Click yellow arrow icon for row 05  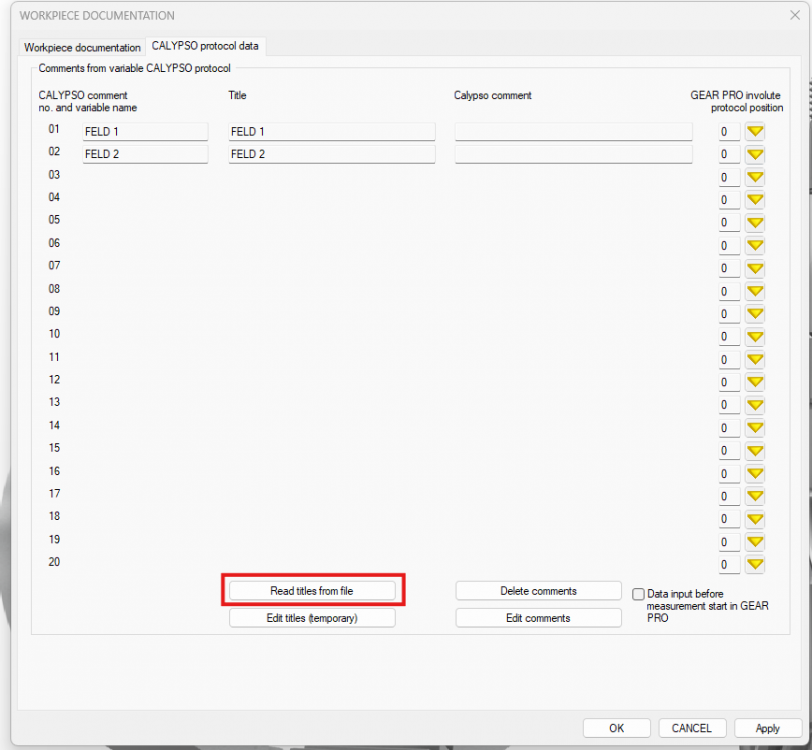[755, 223]
